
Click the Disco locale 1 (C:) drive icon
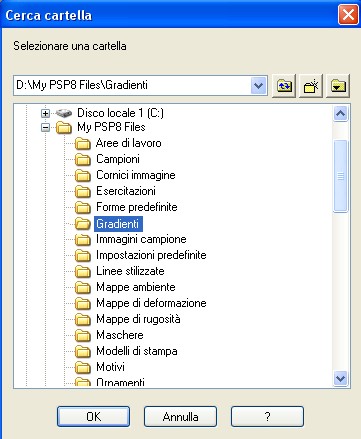click(x=63, y=113)
